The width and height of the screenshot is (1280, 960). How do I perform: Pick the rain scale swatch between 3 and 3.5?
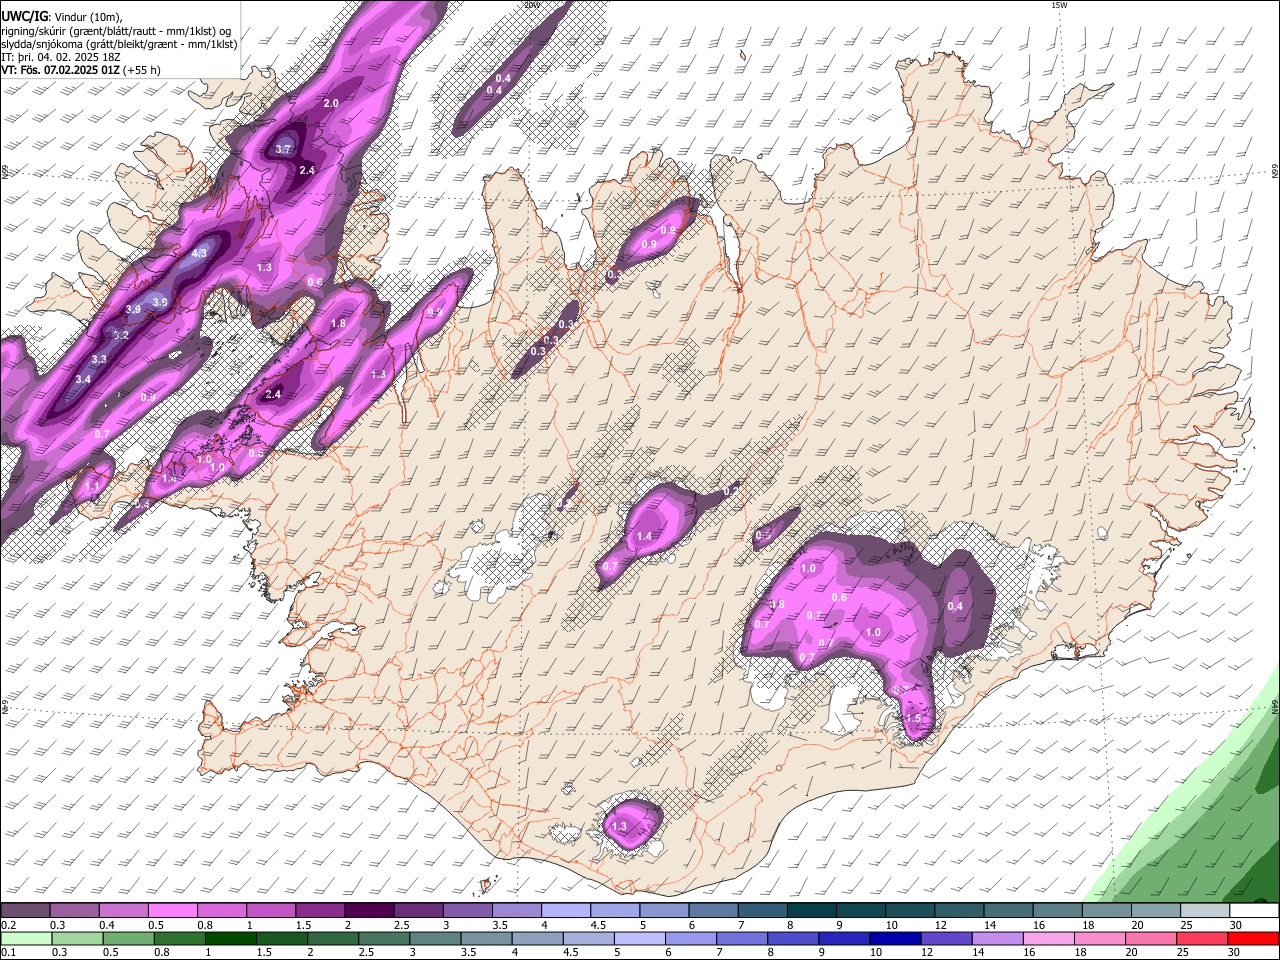pyautogui.click(x=435, y=938)
